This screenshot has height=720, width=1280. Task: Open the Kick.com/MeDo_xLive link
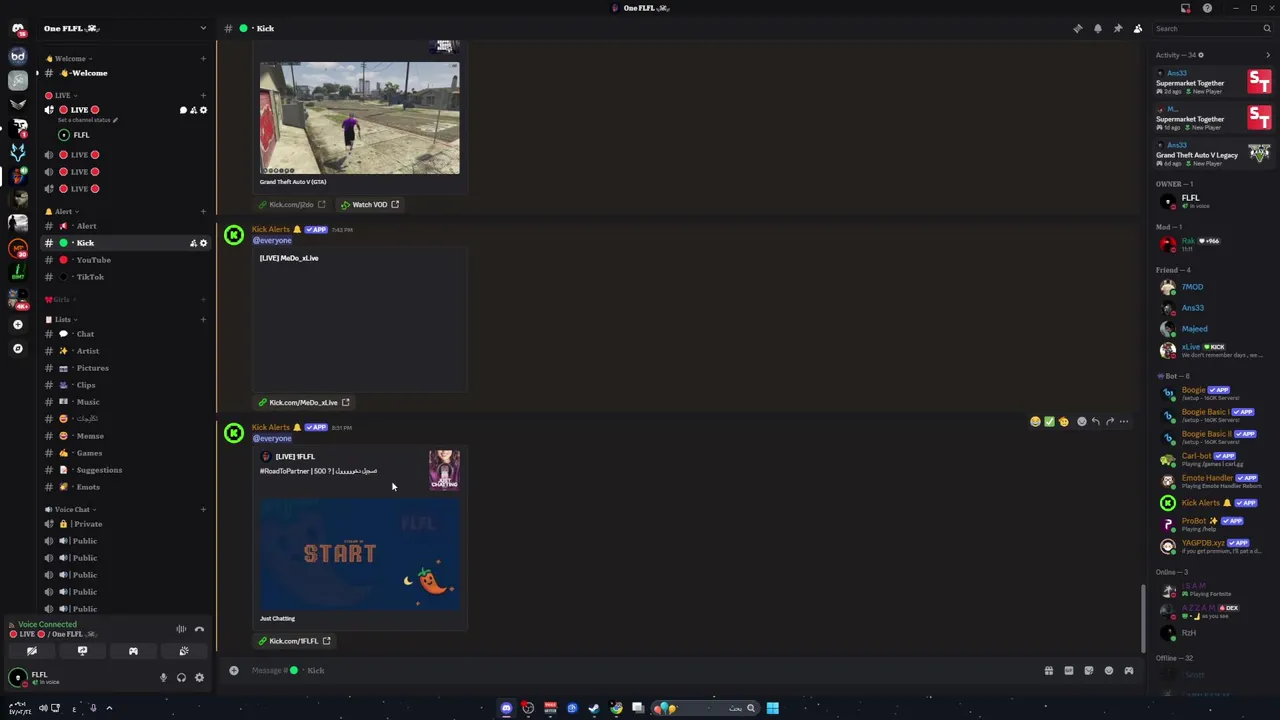304,402
